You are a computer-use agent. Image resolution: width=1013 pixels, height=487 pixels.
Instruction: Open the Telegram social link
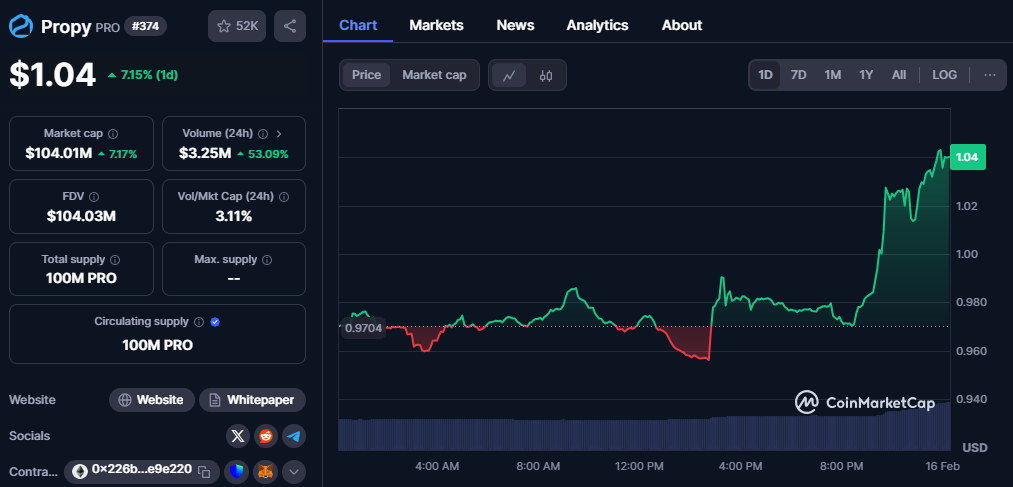click(x=293, y=436)
